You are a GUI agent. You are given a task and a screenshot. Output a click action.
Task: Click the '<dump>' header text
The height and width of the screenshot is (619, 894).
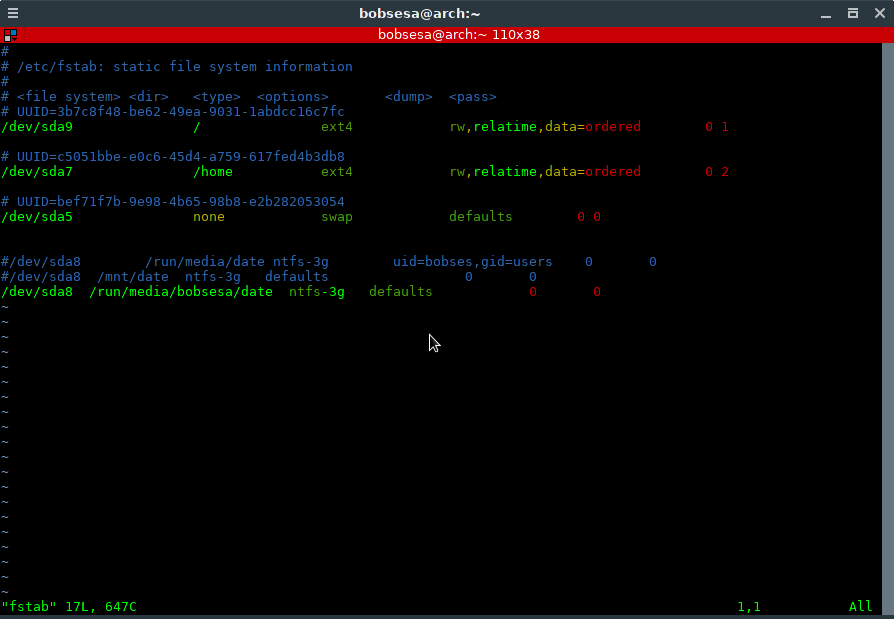point(409,97)
